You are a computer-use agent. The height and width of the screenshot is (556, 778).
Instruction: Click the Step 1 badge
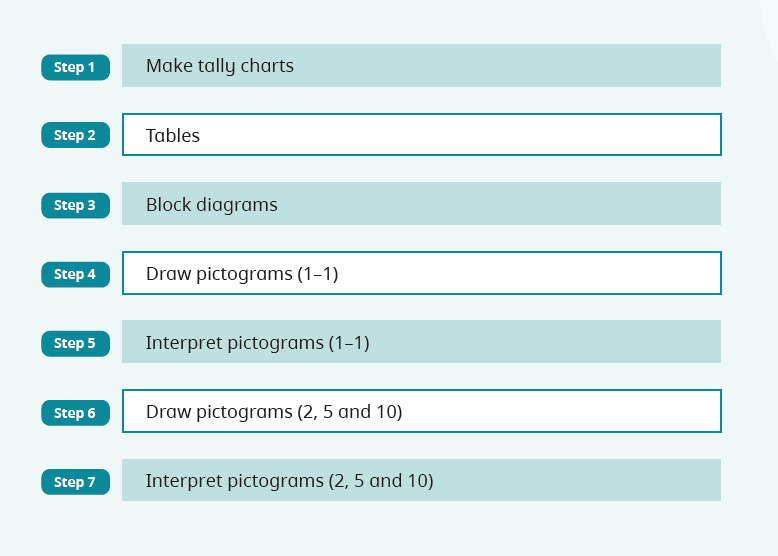[75, 67]
